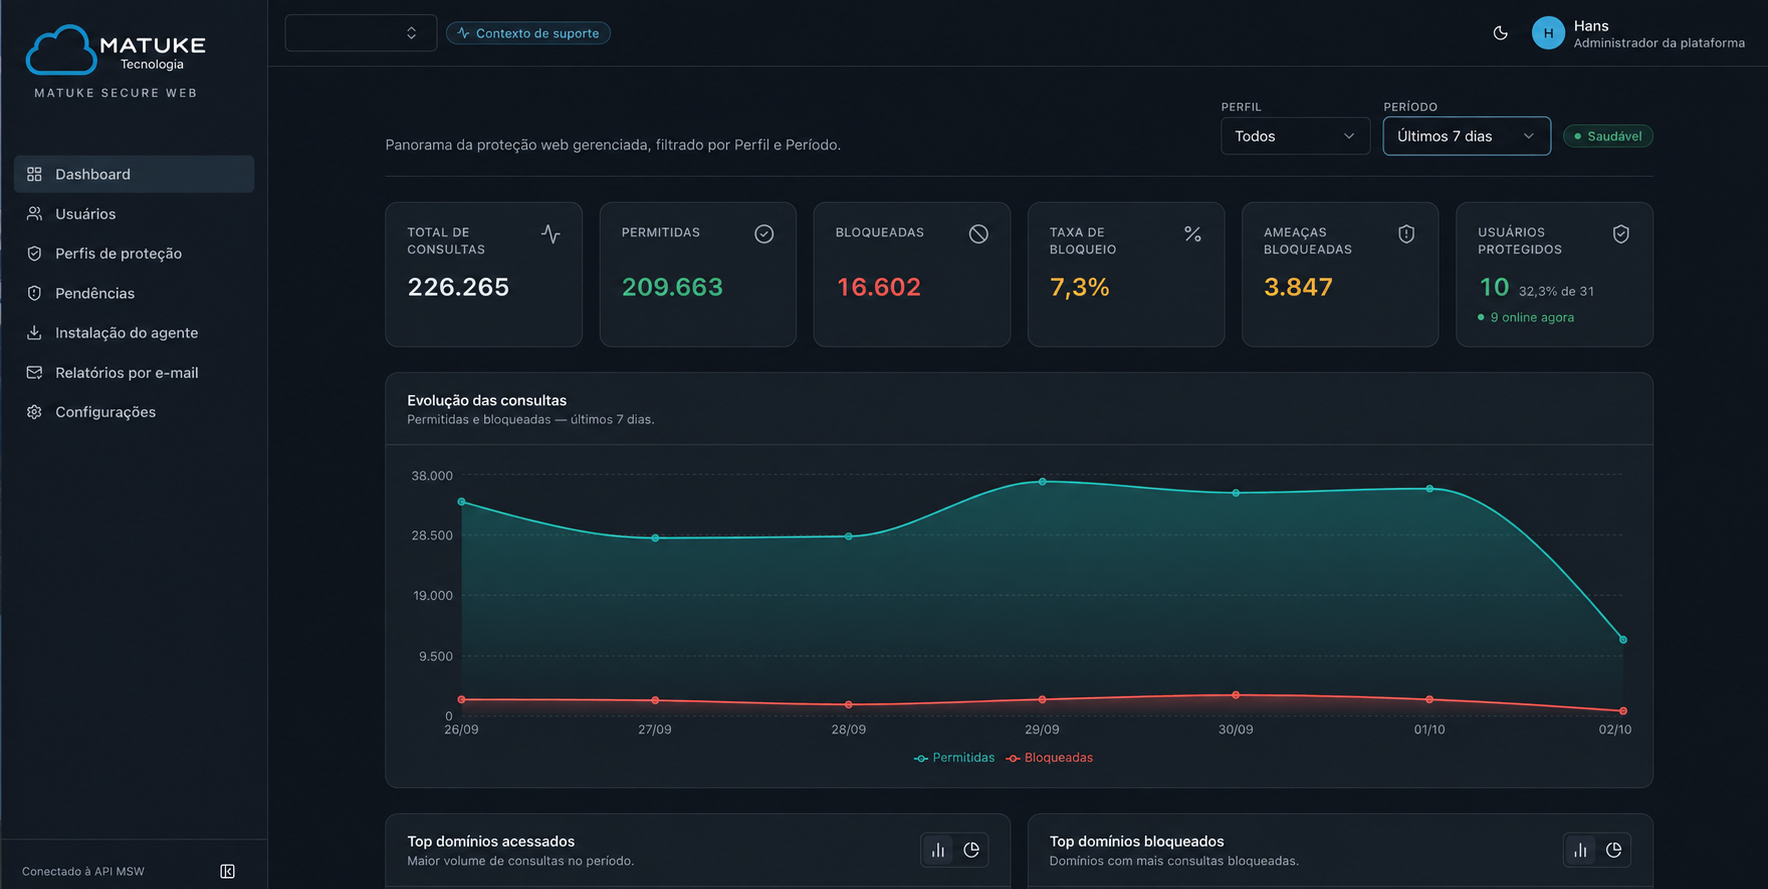Switch Top domínios acessados to pie chart

tap(971, 850)
